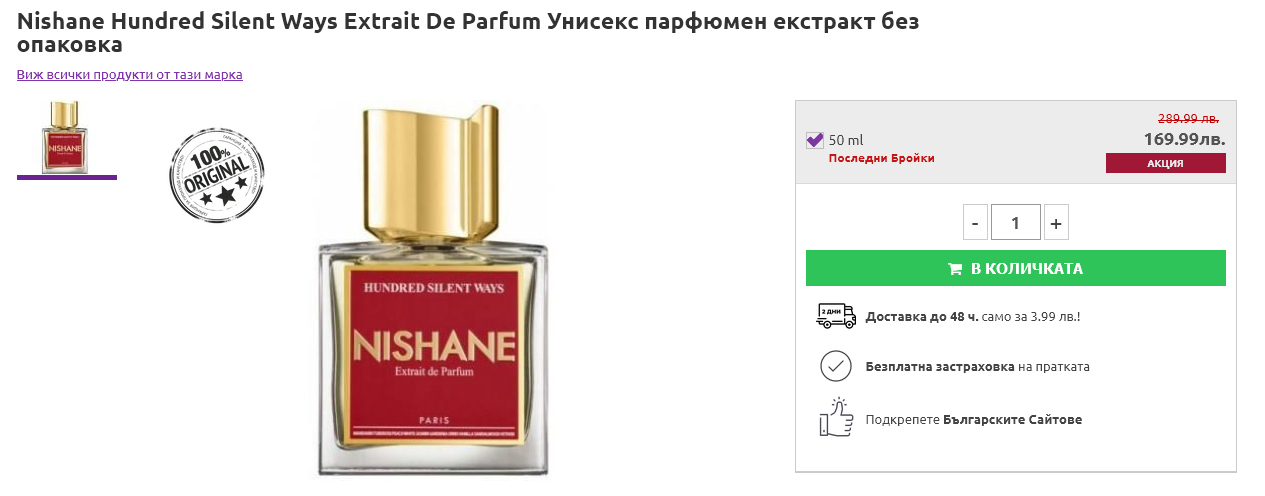Click the 'Подкрепете Българските Сайтове' text
1265x496 pixels.
tap(974, 420)
